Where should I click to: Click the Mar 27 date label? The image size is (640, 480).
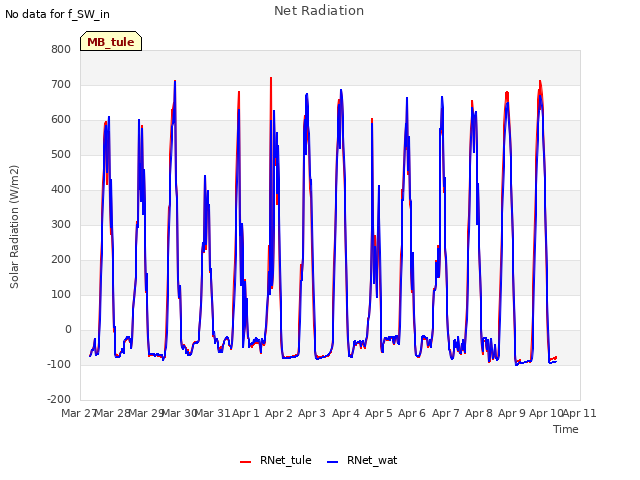[x=78, y=413]
